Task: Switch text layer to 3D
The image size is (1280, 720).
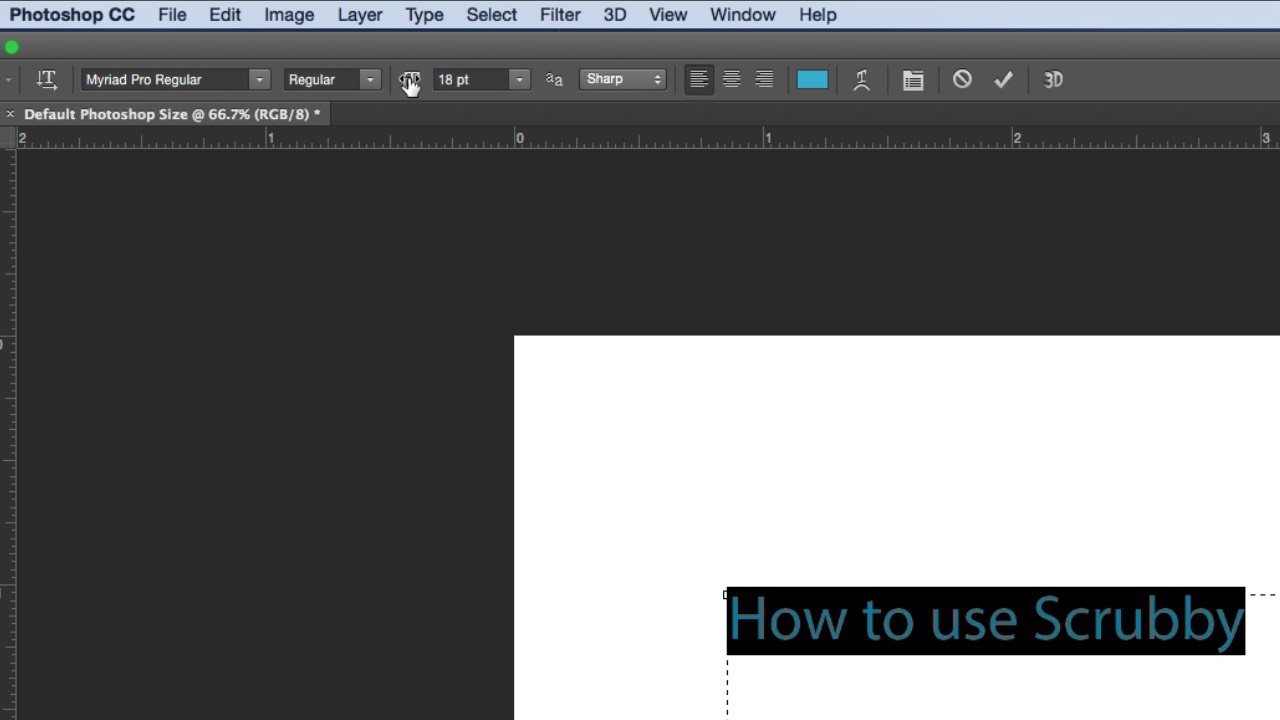Action: 1052,79
